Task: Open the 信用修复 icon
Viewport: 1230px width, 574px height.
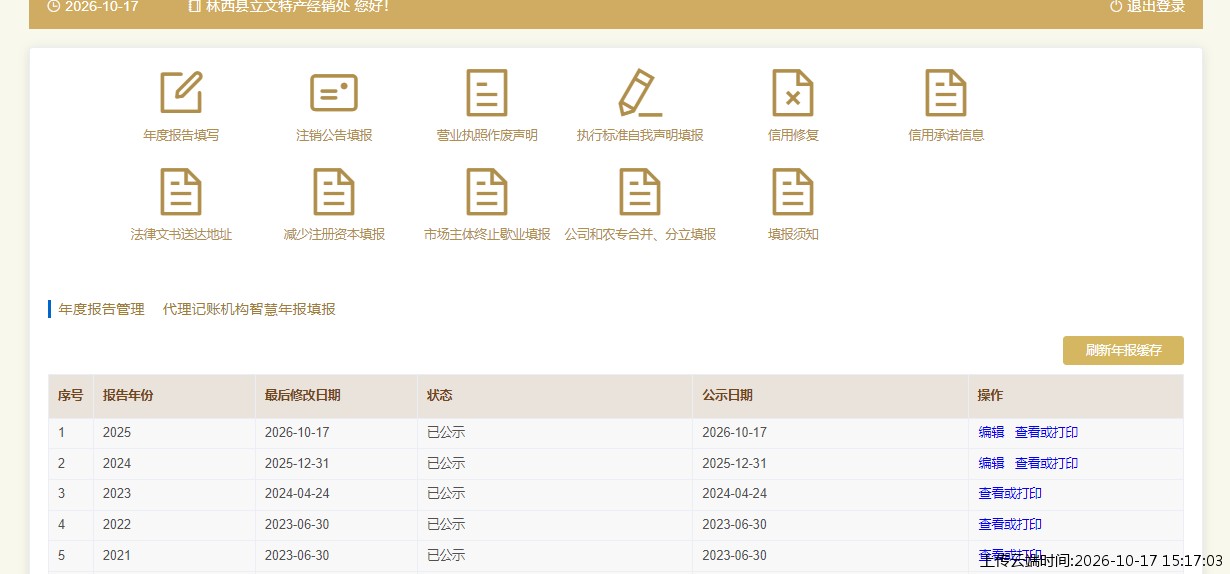Action: point(793,93)
